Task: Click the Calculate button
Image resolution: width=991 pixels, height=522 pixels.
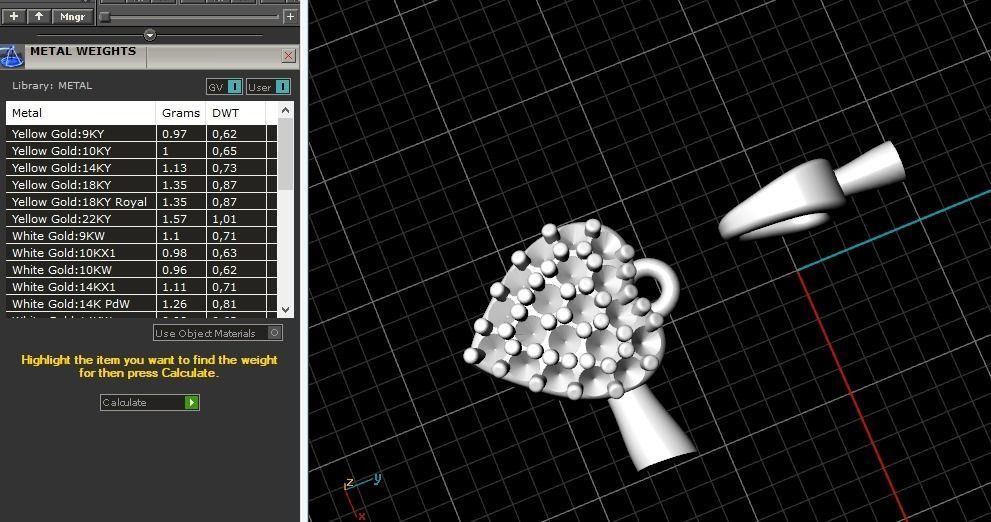Action: [150, 403]
